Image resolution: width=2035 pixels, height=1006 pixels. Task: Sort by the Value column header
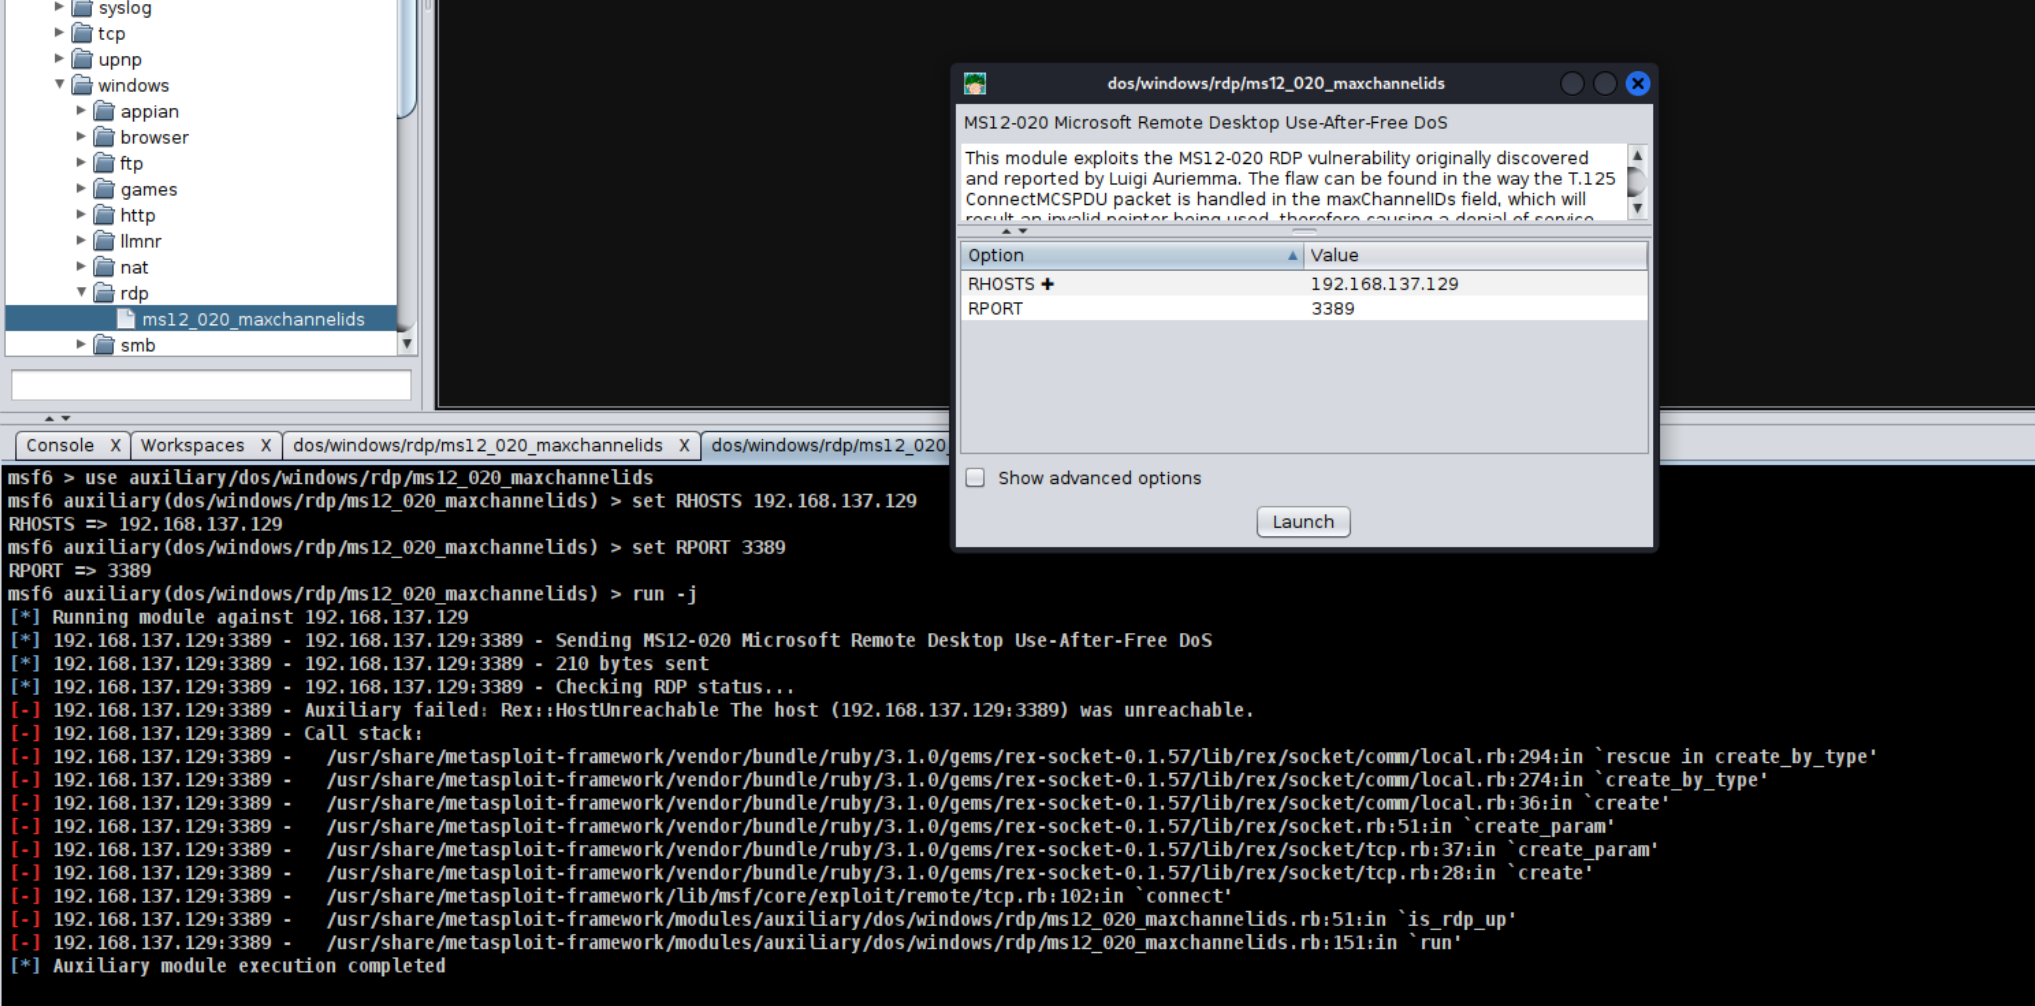[1475, 255]
